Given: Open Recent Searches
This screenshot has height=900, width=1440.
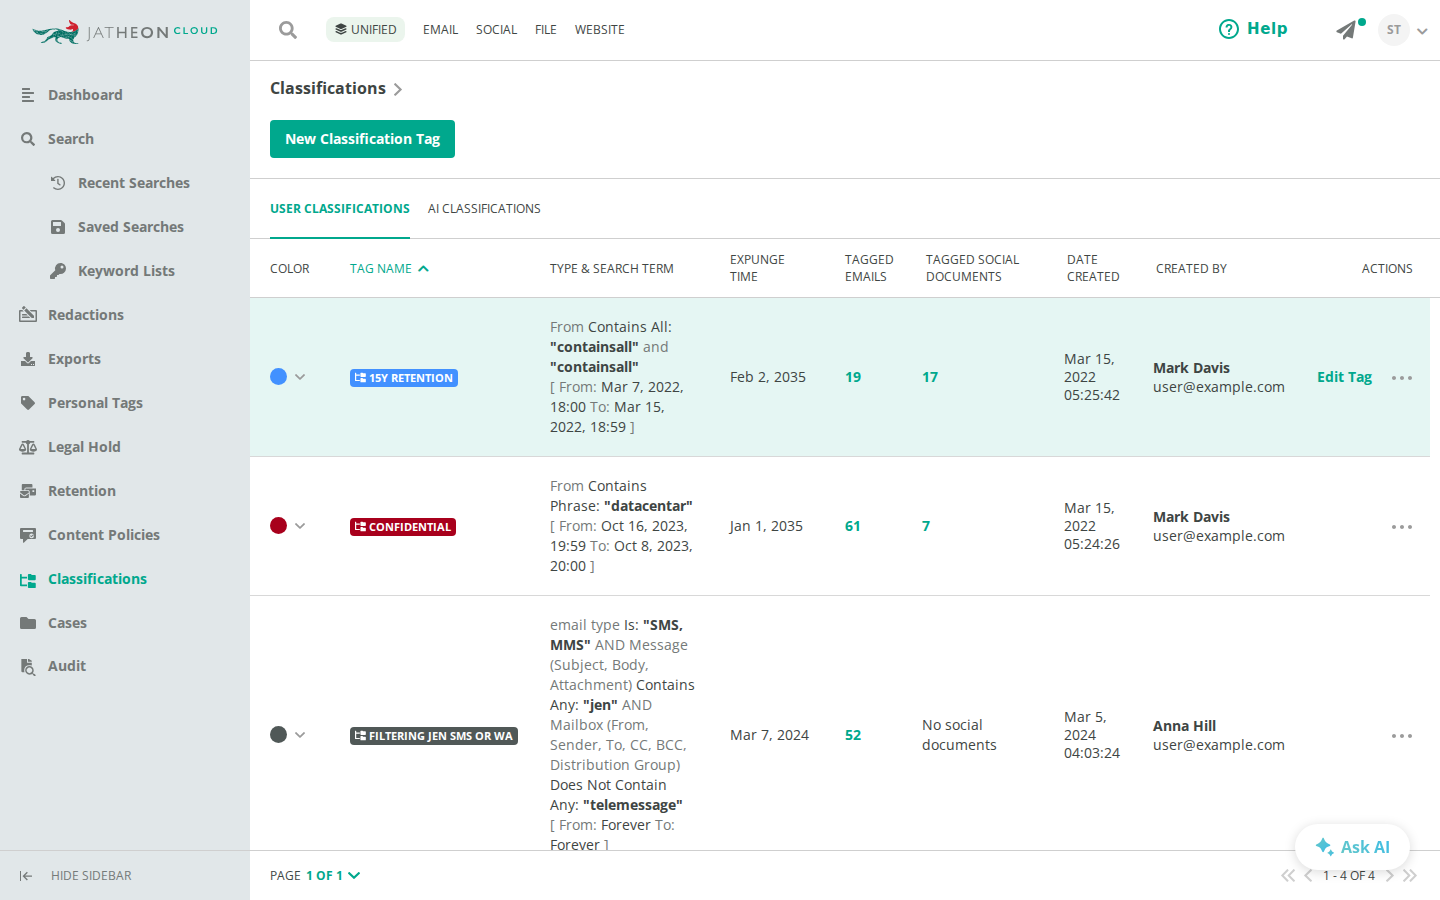Looking at the screenshot, I should (134, 183).
